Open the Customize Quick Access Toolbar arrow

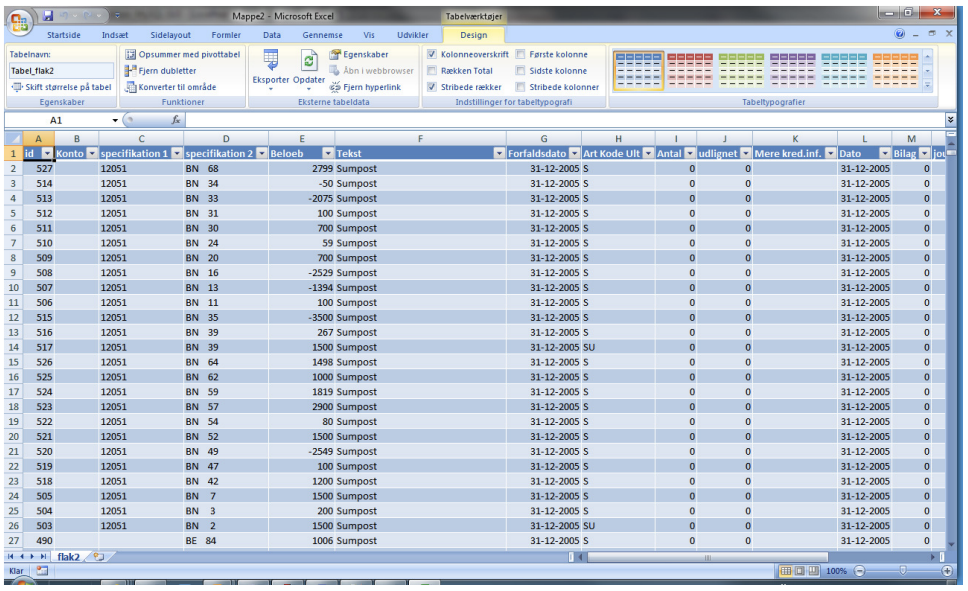117,15
